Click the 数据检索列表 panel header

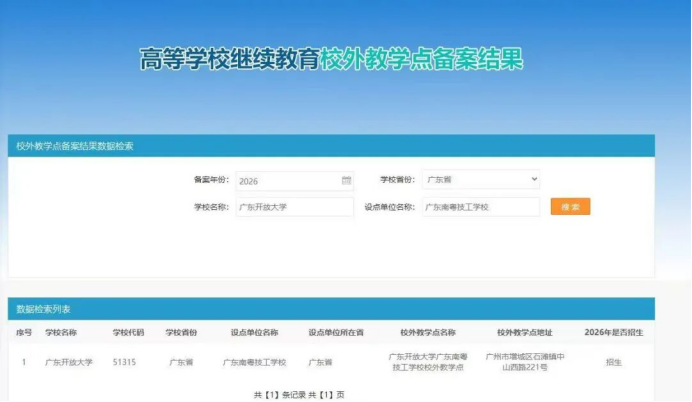click(x=331, y=309)
